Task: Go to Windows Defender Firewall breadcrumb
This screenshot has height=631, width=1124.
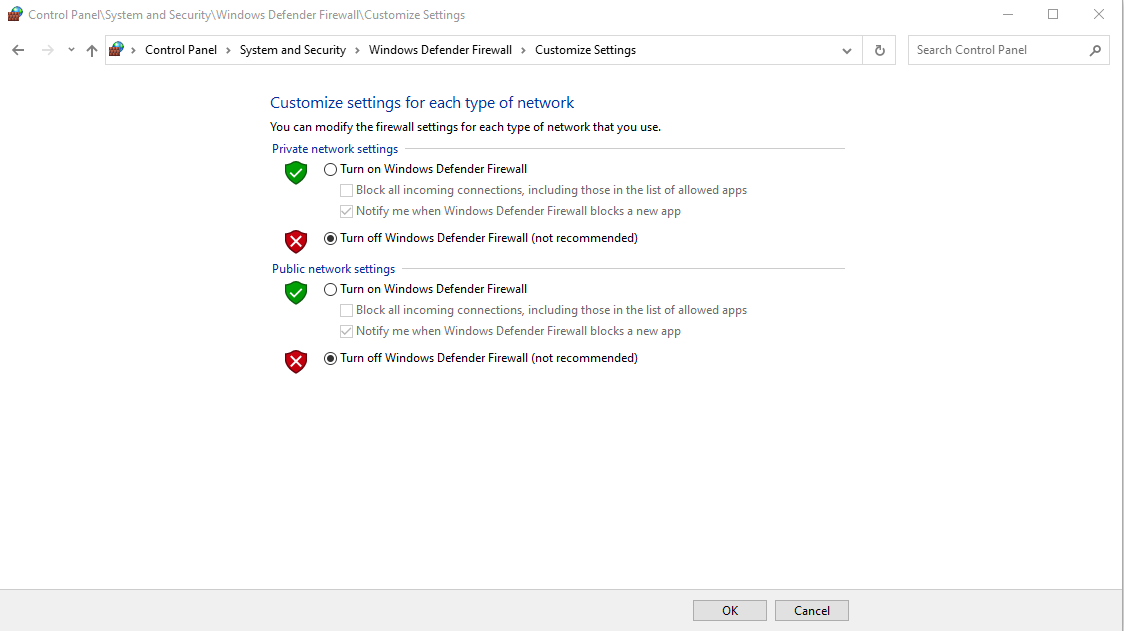Action: (440, 50)
